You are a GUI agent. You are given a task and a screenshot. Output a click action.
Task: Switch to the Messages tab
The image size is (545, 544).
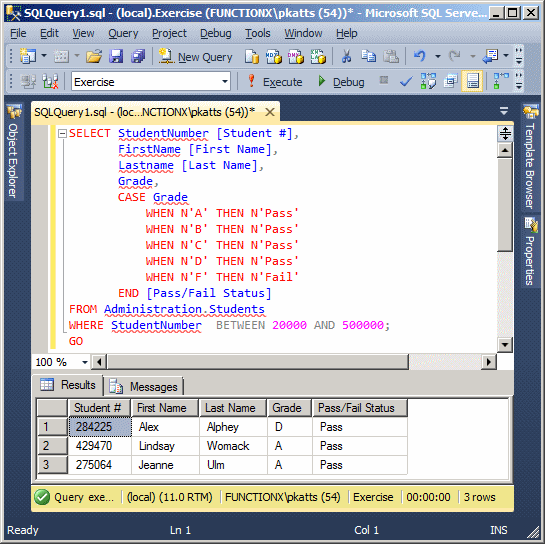pos(145,387)
